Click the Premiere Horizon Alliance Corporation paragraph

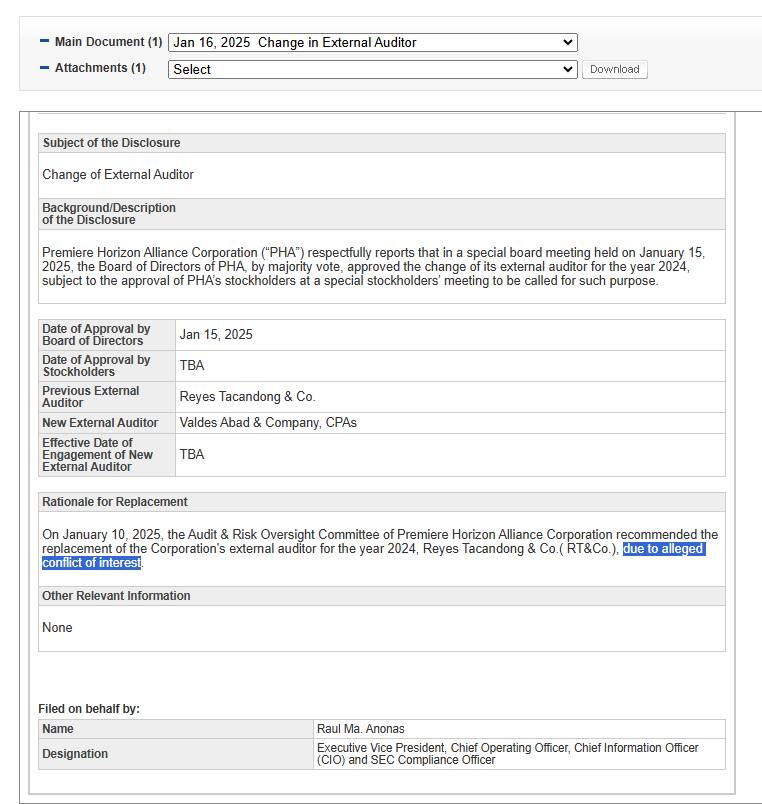[x=373, y=267]
